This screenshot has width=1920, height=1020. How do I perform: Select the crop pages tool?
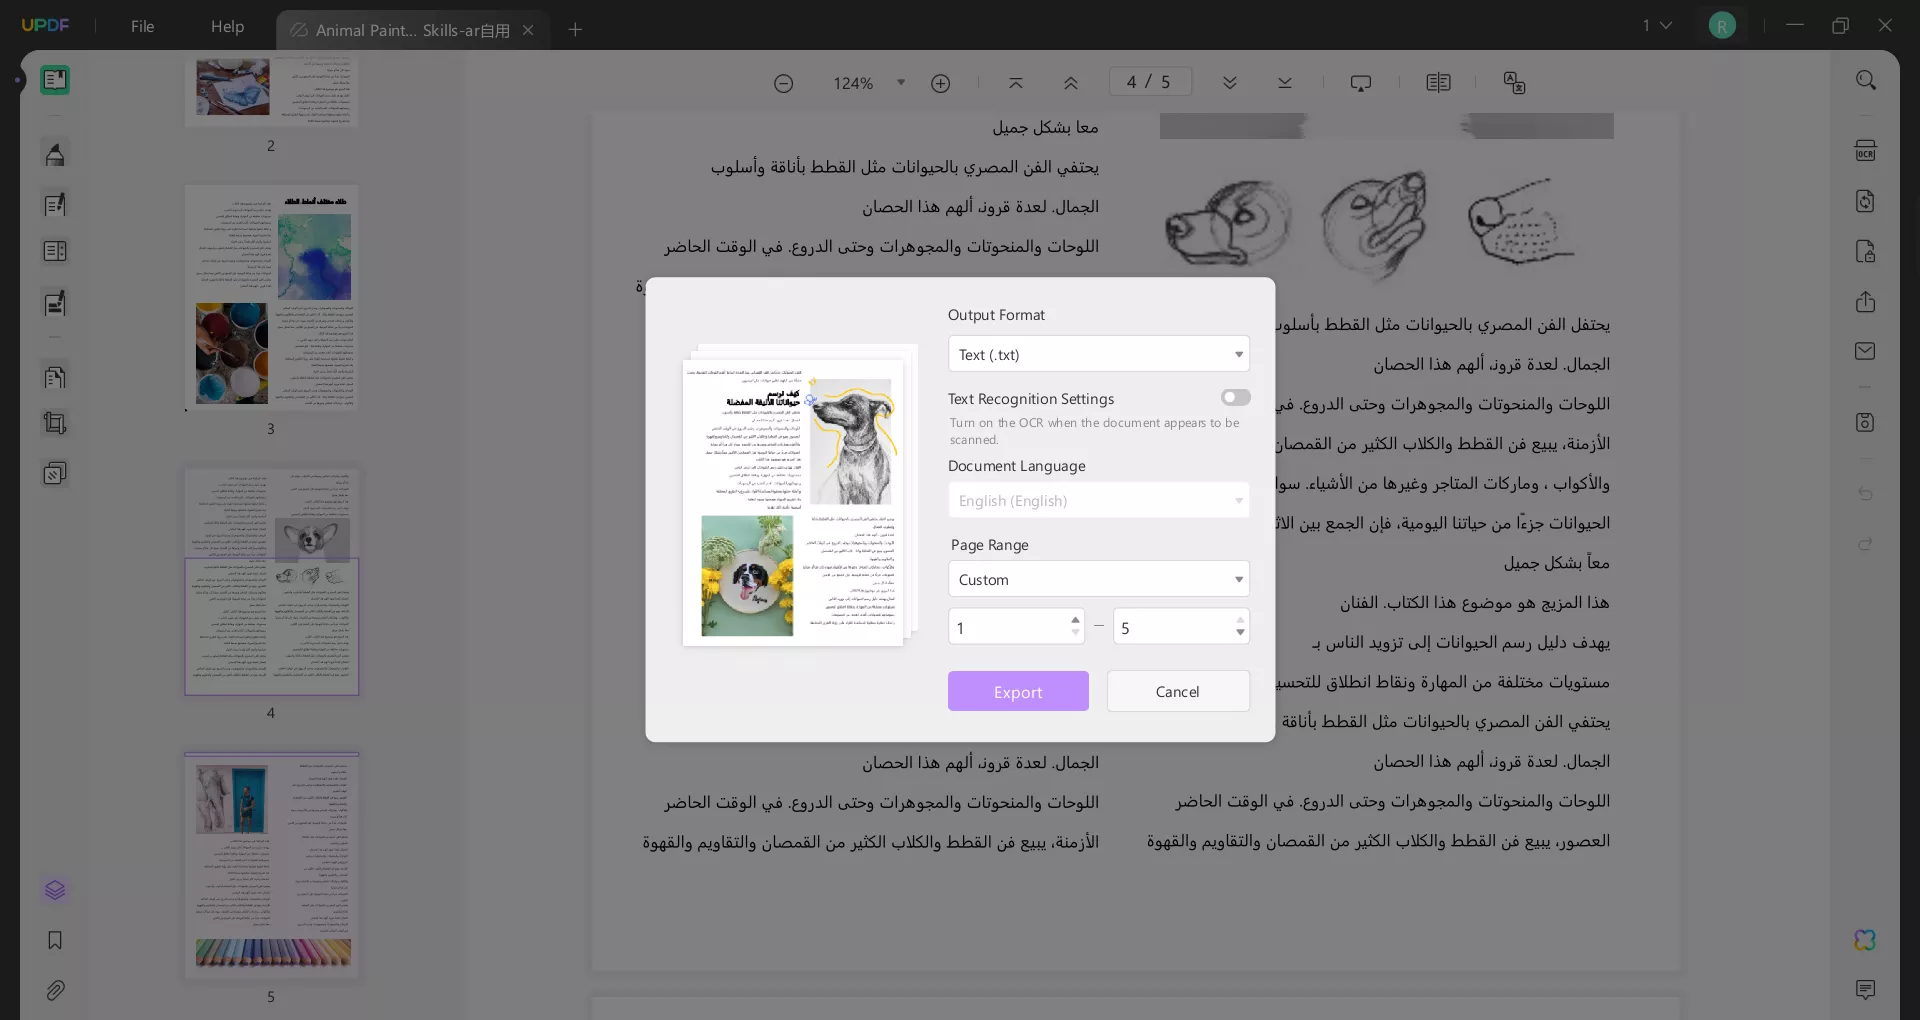coord(55,425)
